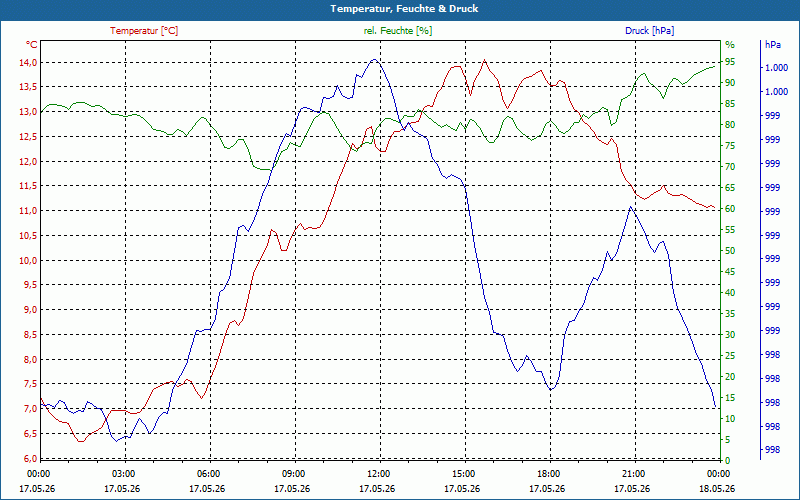The height and width of the screenshot is (500, 800).
Task: Click the '30' humidity axis value
Action: tap(730, 335)
